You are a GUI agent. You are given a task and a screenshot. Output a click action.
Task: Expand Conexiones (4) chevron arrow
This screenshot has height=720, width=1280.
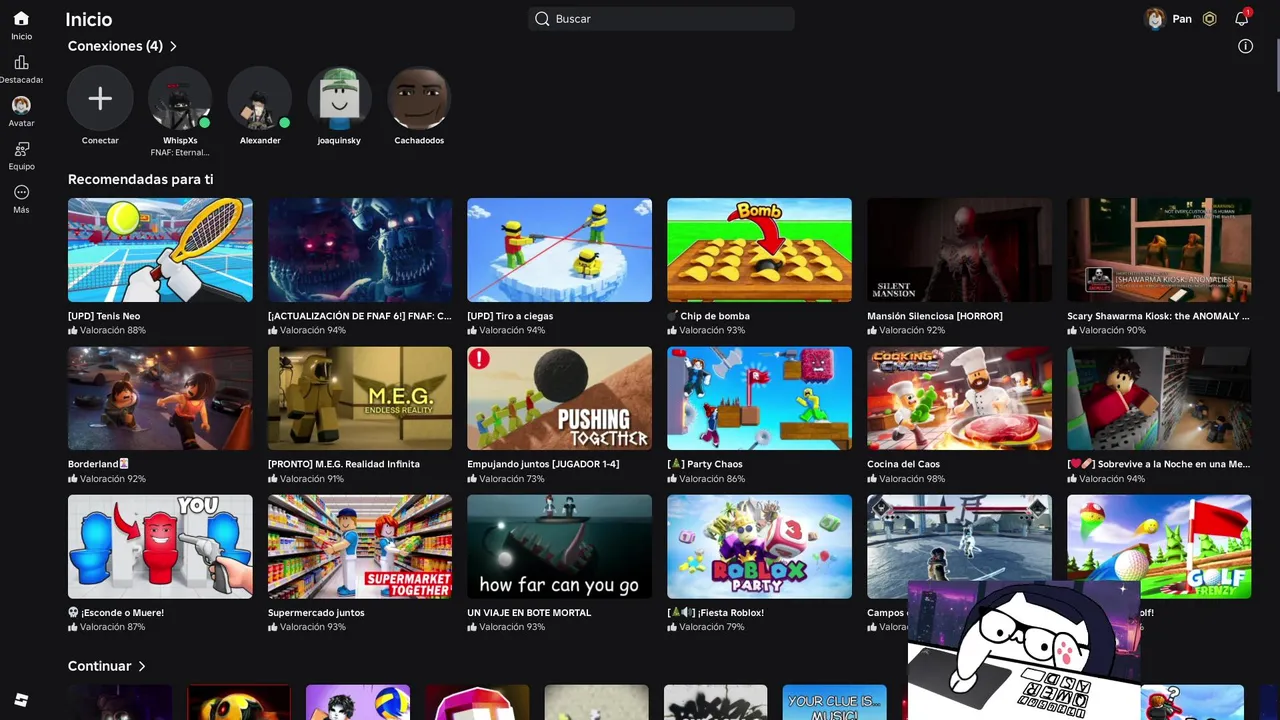(x=173, y=46)
